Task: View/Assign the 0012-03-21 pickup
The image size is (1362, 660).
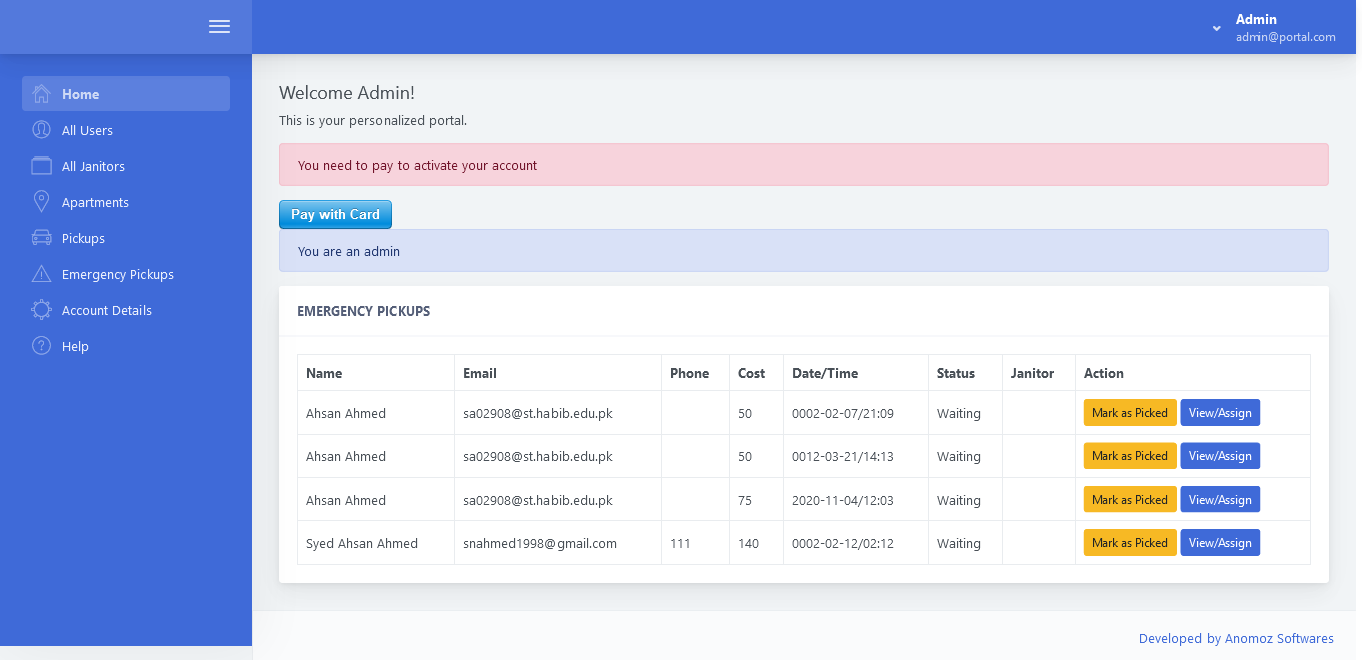Action: [x=1219, y=456]
